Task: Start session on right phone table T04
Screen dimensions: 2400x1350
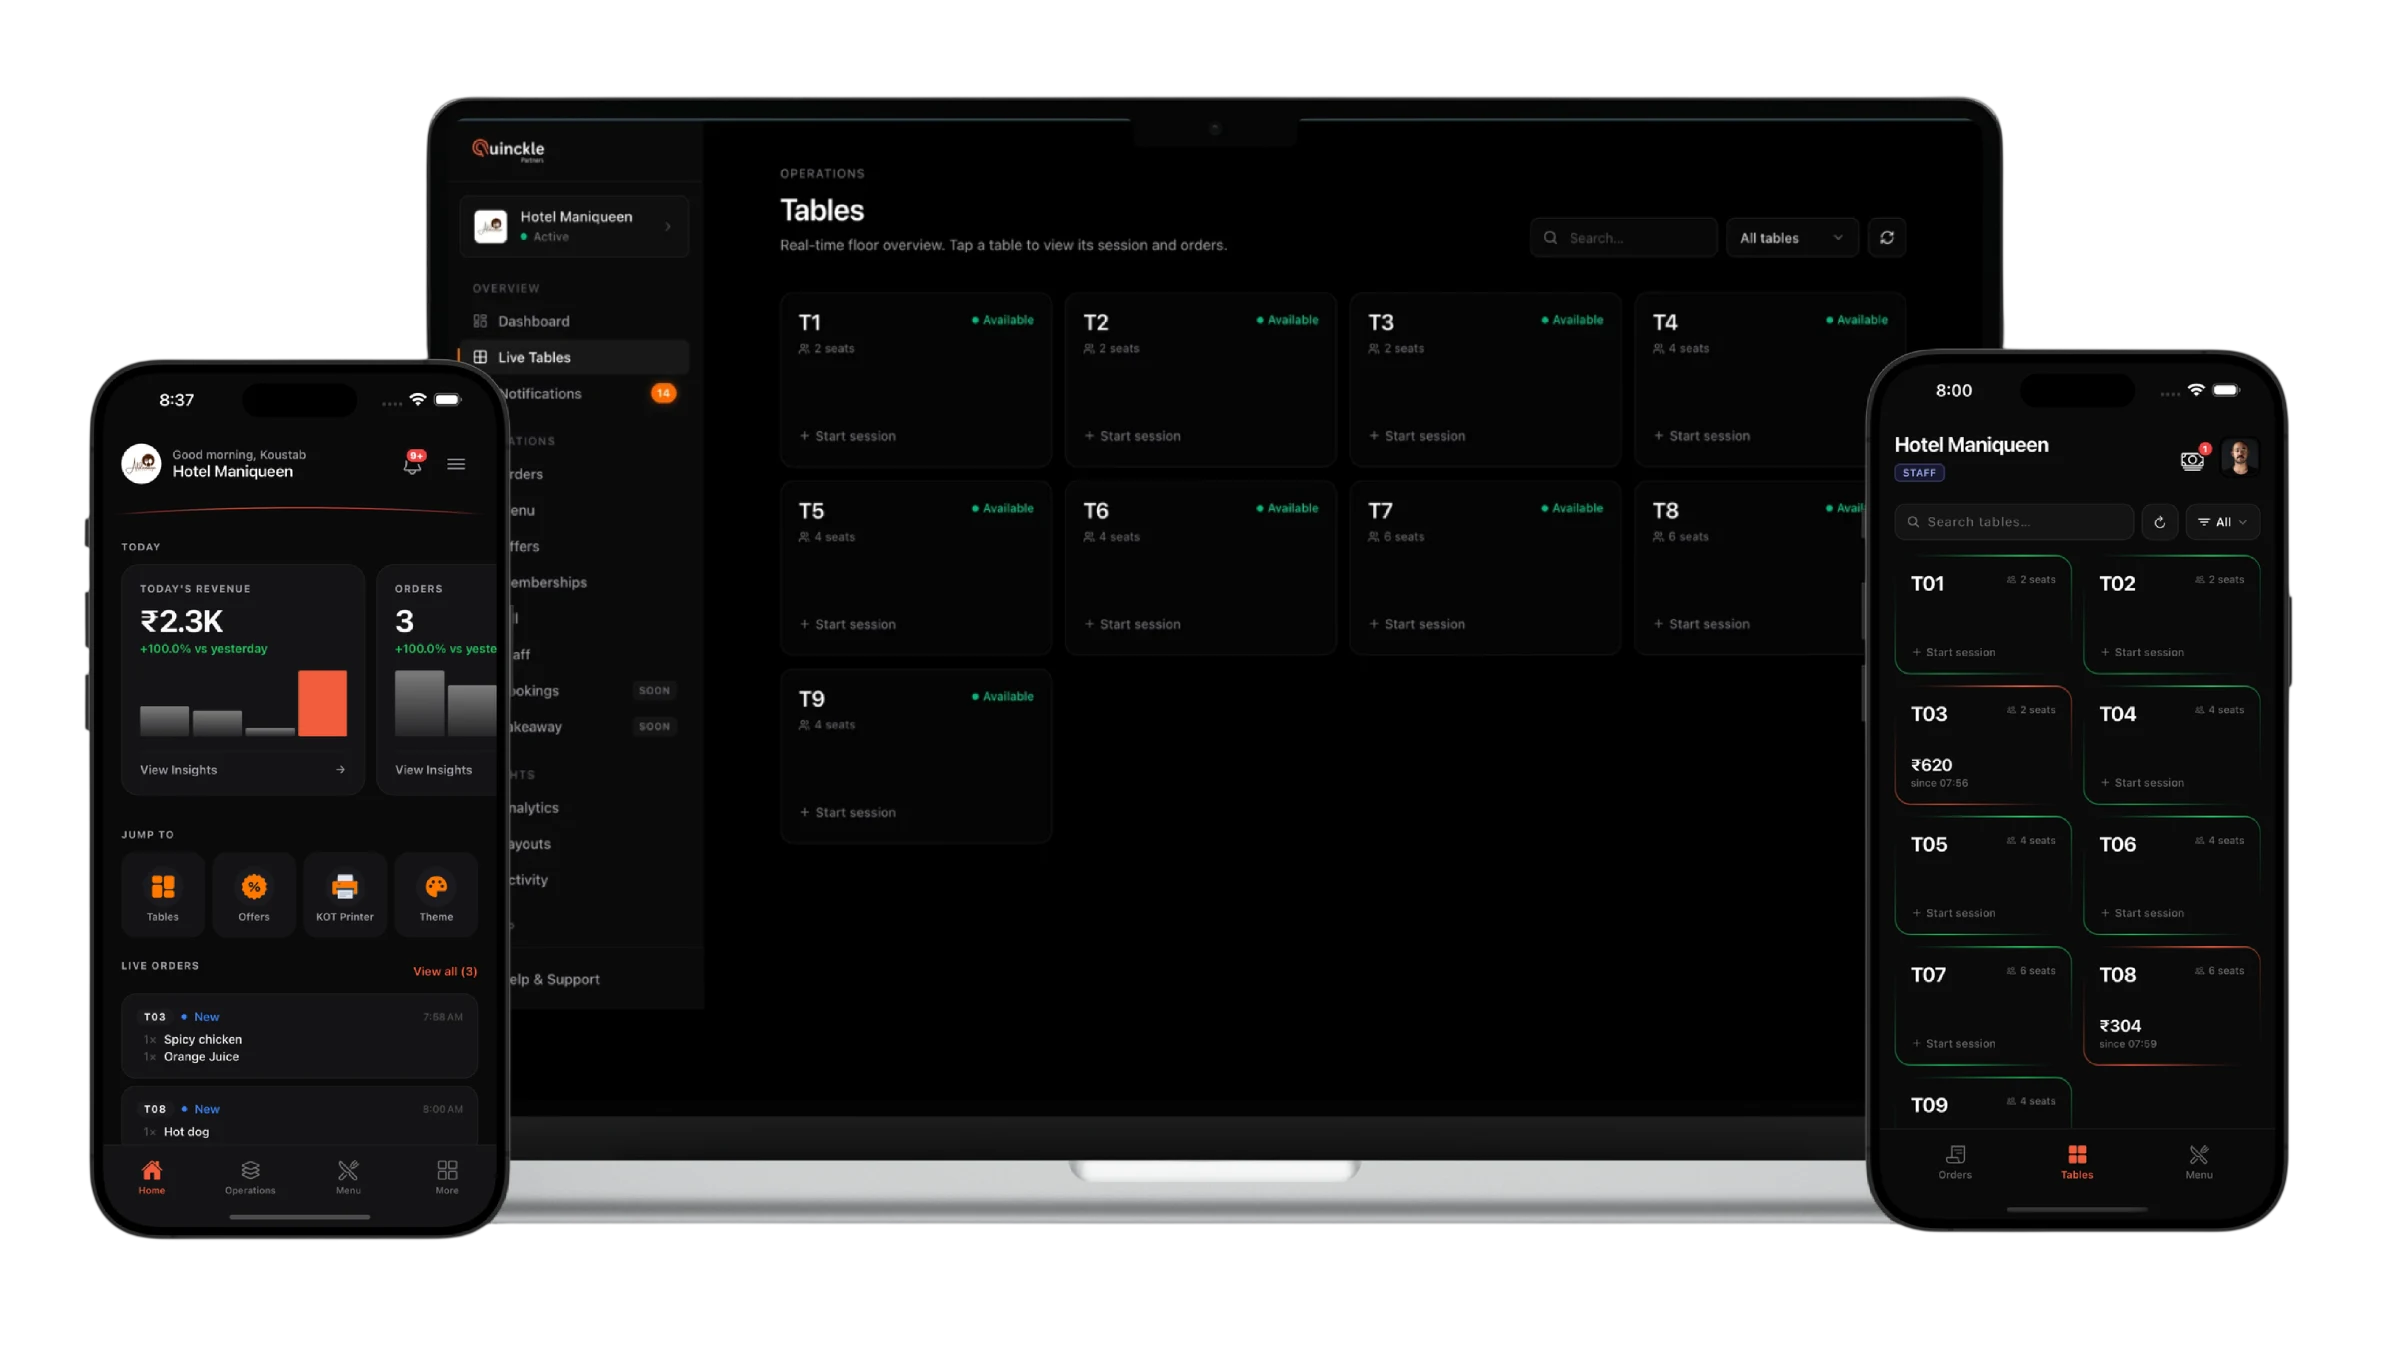Action: (x=2142, y=782)
